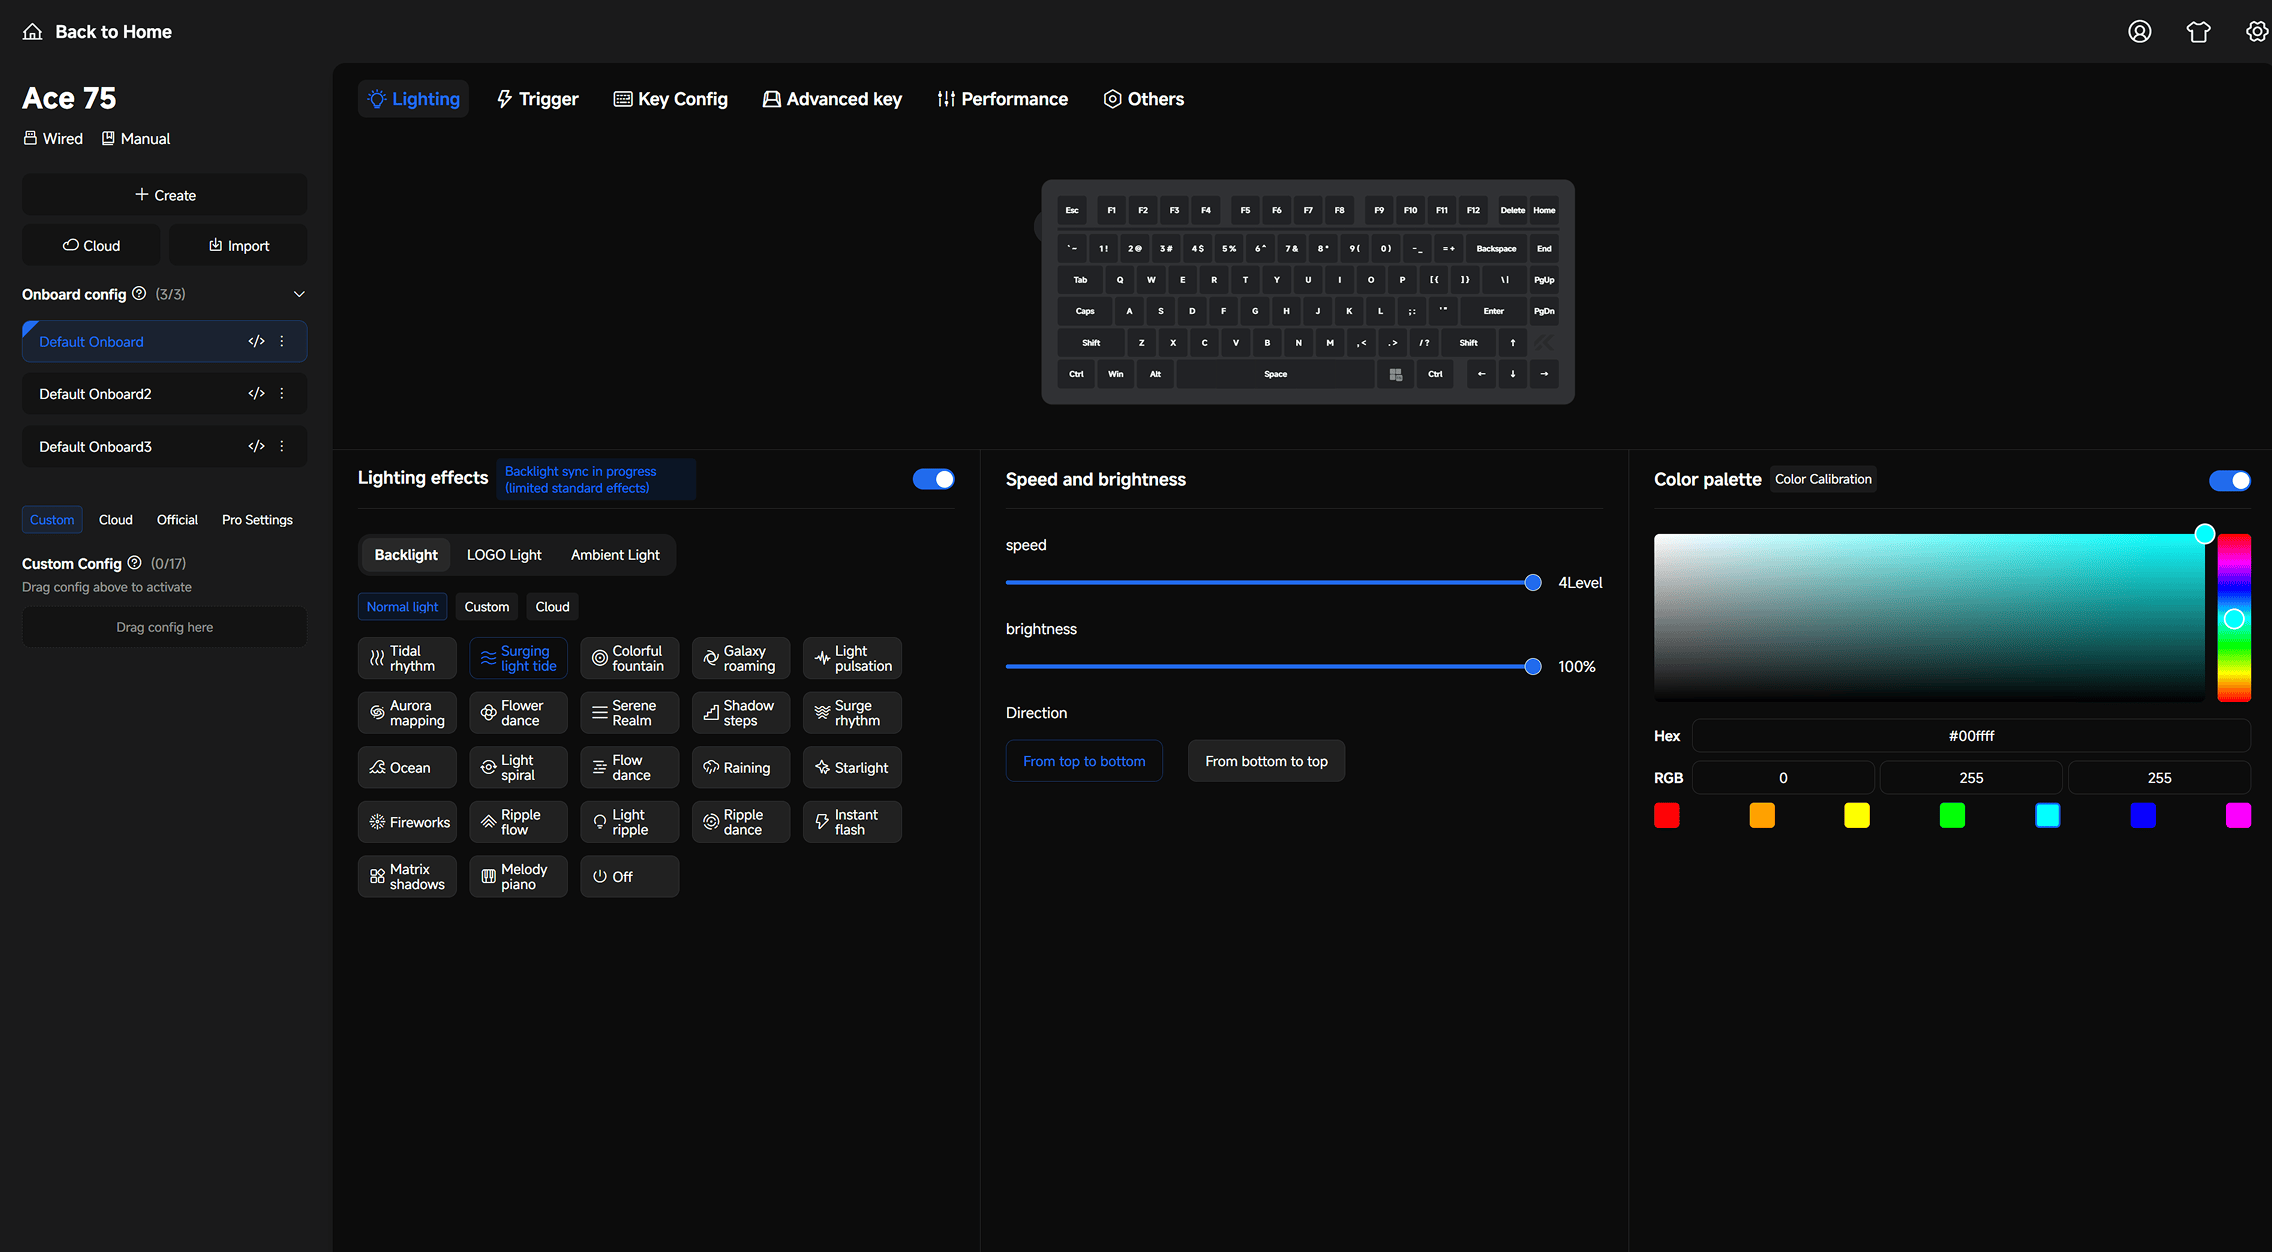The image size is (2272, 1252).
Task: Select the Serene Realm effect
Action: click(x=629, y=713)
